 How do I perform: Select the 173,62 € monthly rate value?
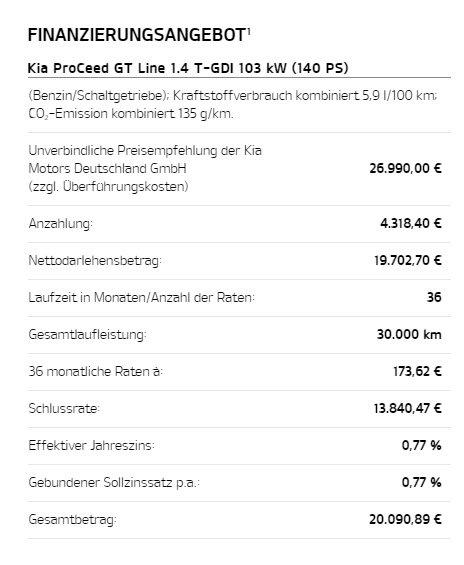[x=417, y=371]
